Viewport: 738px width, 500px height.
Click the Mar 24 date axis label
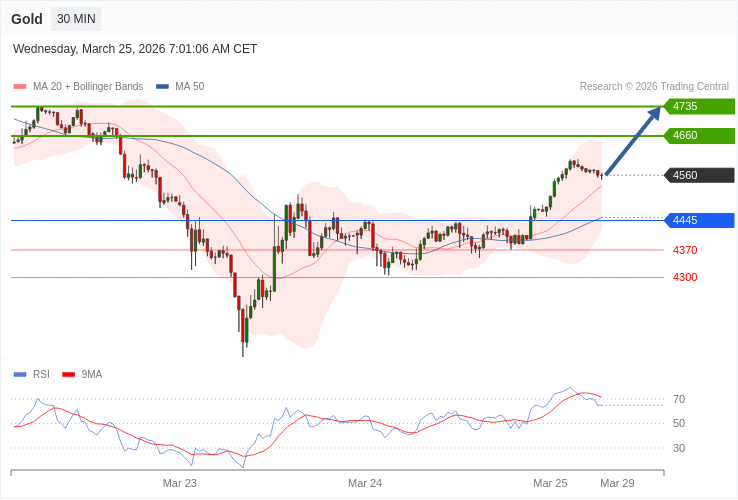click(365, 483)
